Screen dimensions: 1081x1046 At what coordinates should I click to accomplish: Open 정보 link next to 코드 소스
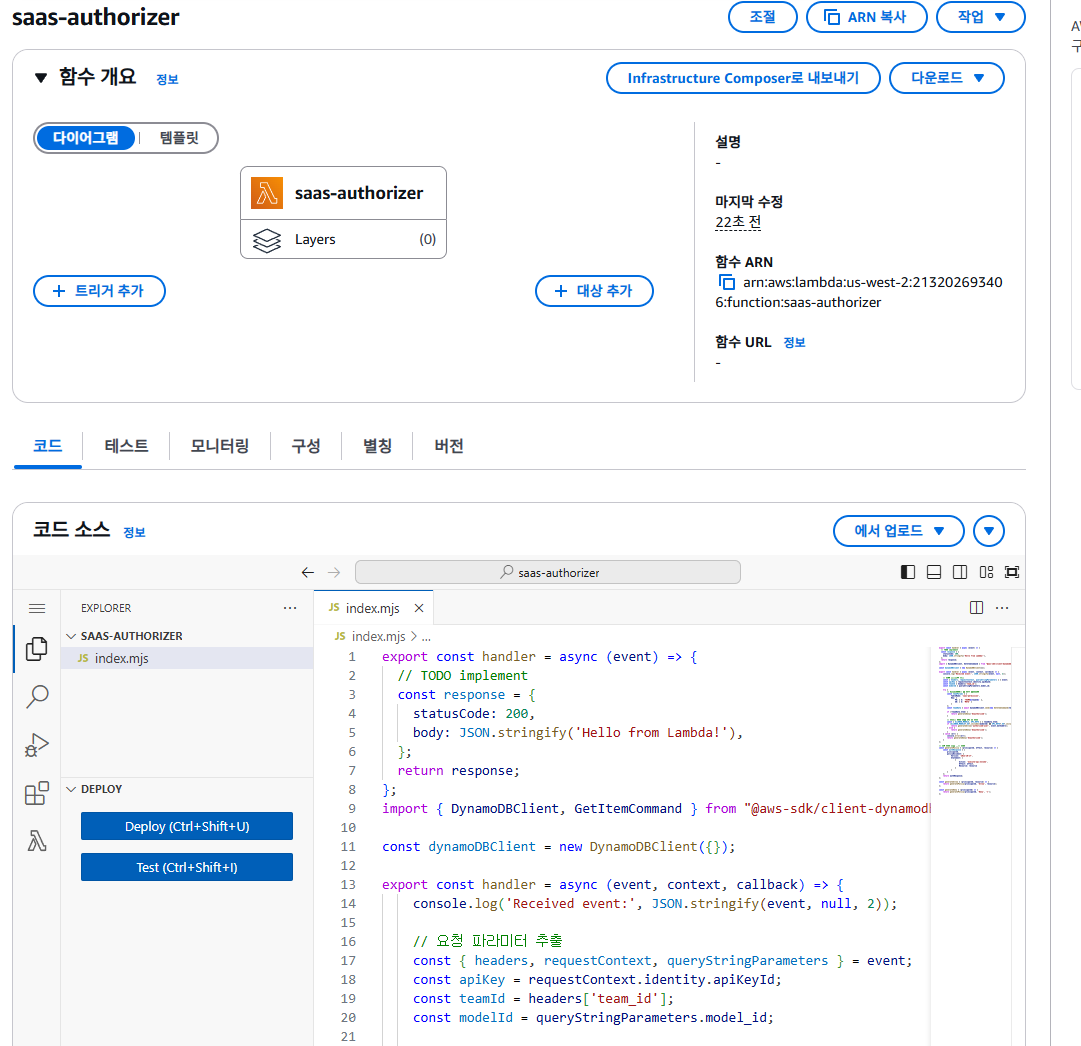pyautogui.click(x=134, y=532)
